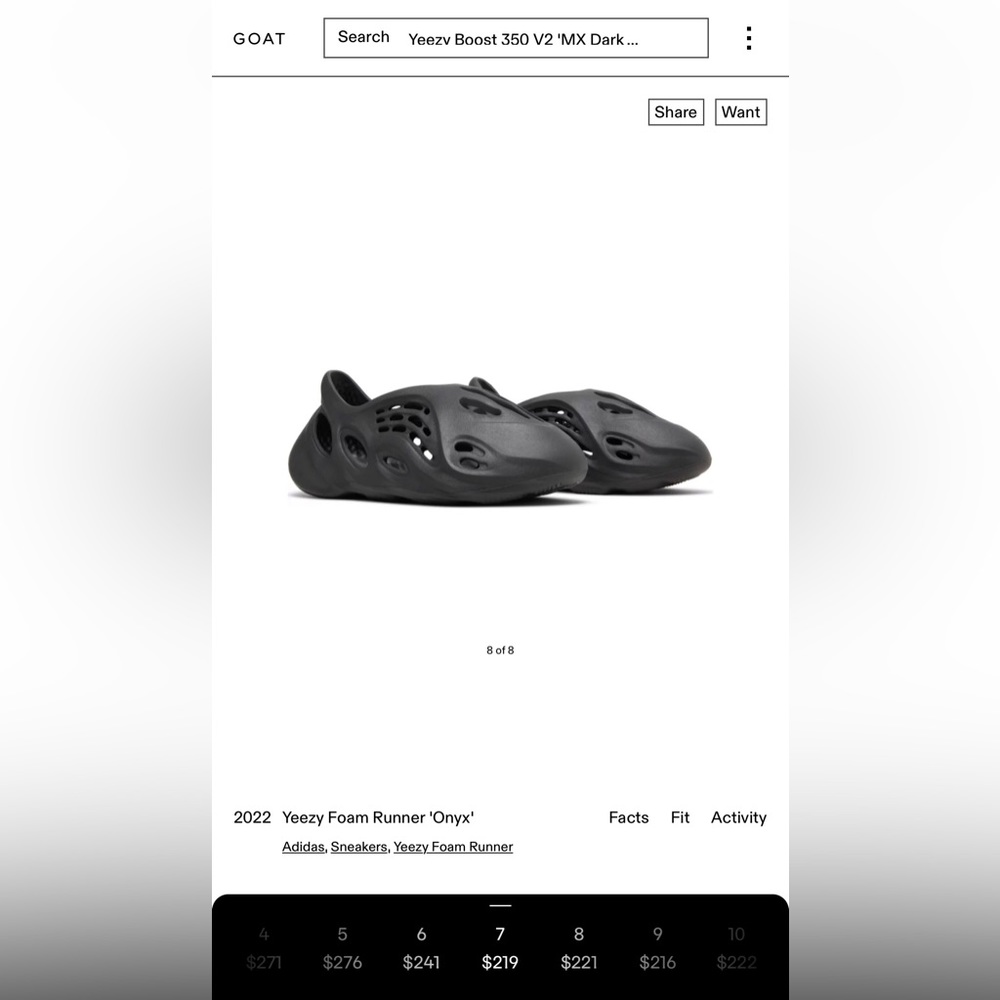The width and height of the screenshot is (1000, 1000).
Task: Select size 10 priced at $222
Action: [737, 948]
